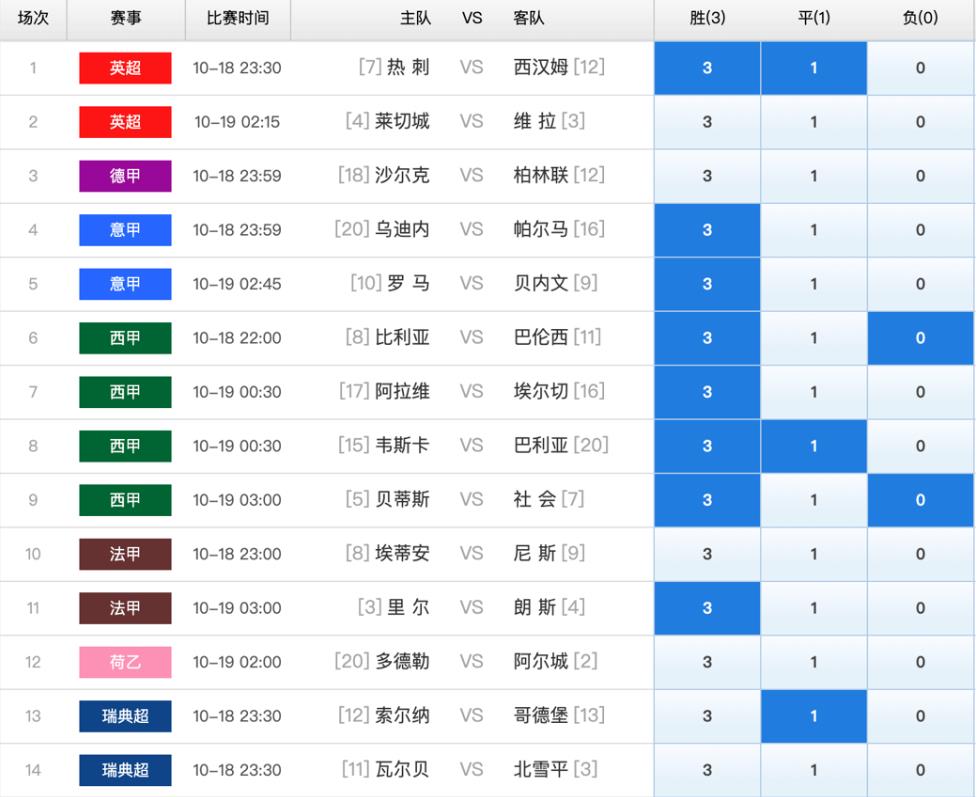Select win (3) for 埃蒂安 vs 尼斯

707,554
